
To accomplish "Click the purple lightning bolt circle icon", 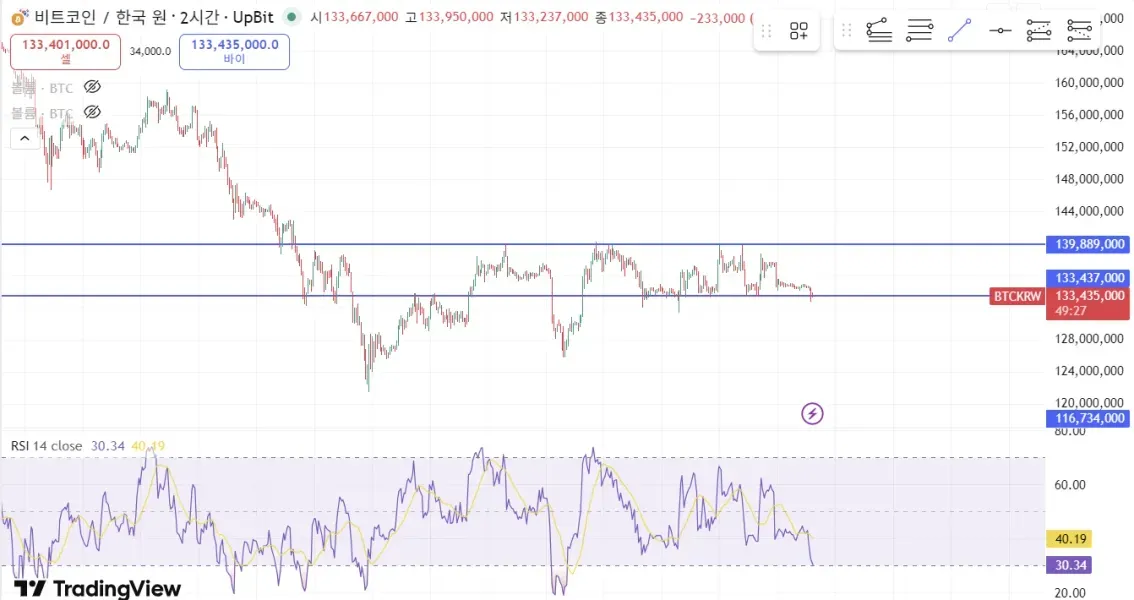I will point(812,413).
